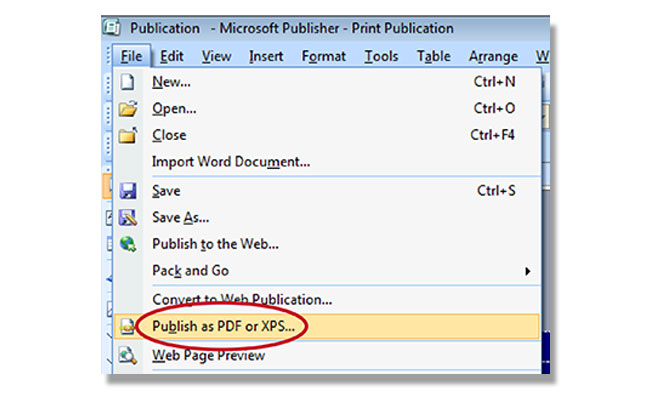Open the Table menu
650x400 pixels.
coord(433,56)
